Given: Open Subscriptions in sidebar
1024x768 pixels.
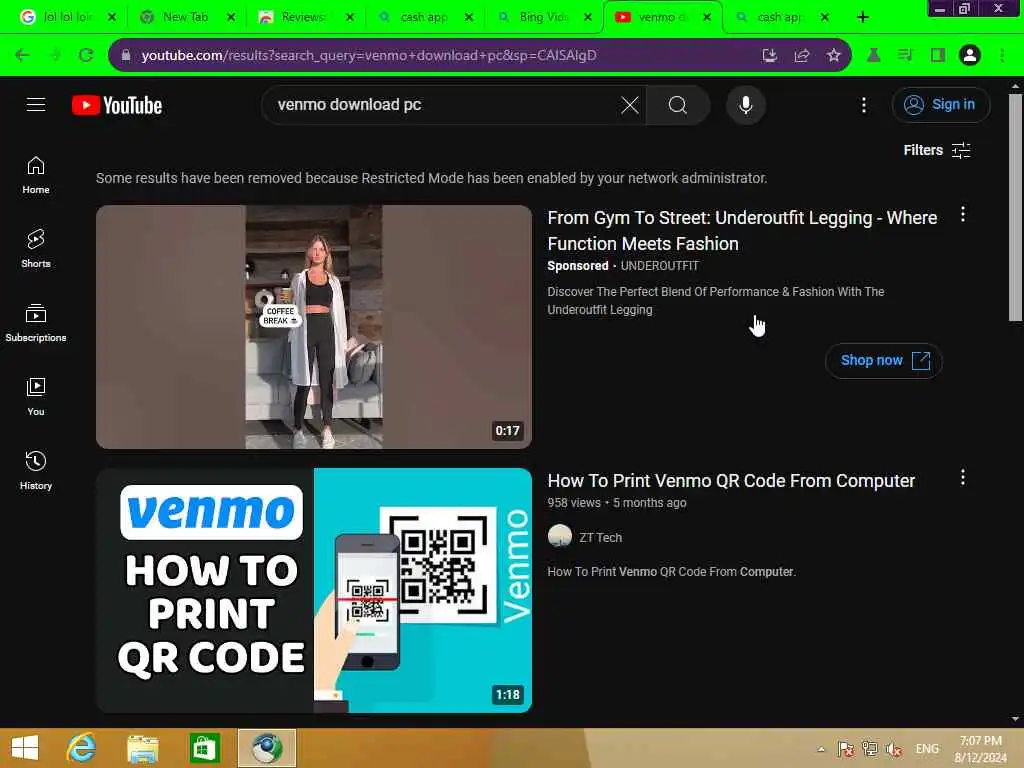Looking at the screenshot, I should click(36, 323).
